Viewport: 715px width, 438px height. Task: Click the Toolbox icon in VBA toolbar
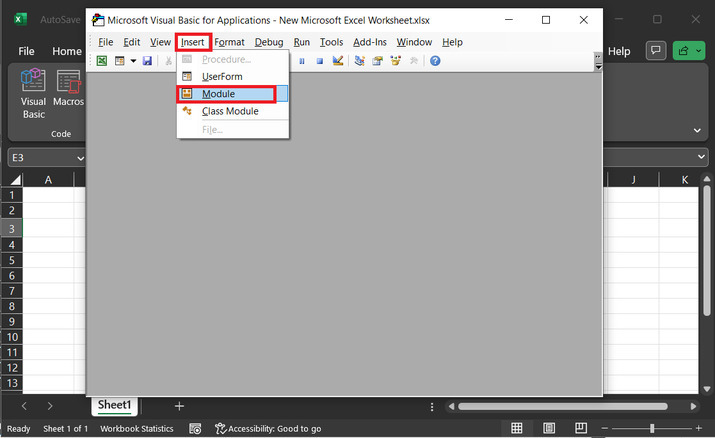414,61
